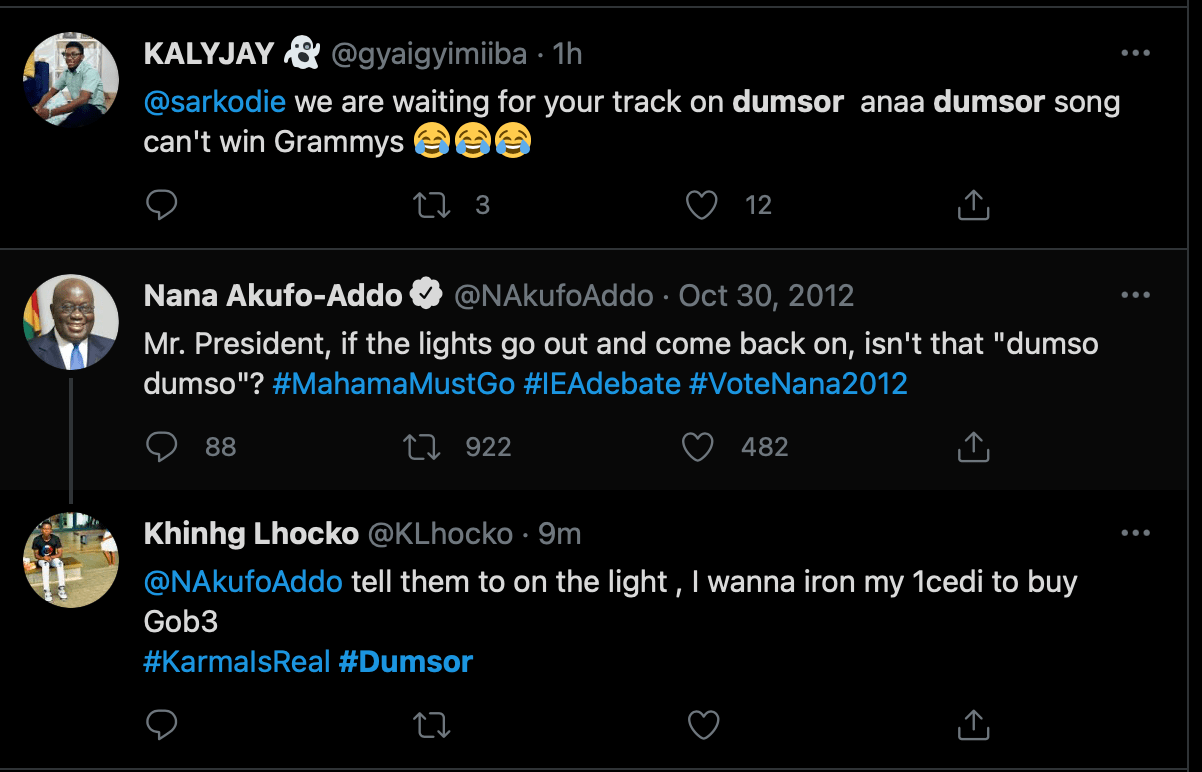Retweet KALYJAY's tweet with 3 retweets
This screenshot has height=772, width=1202.
[x=432, y=205]
